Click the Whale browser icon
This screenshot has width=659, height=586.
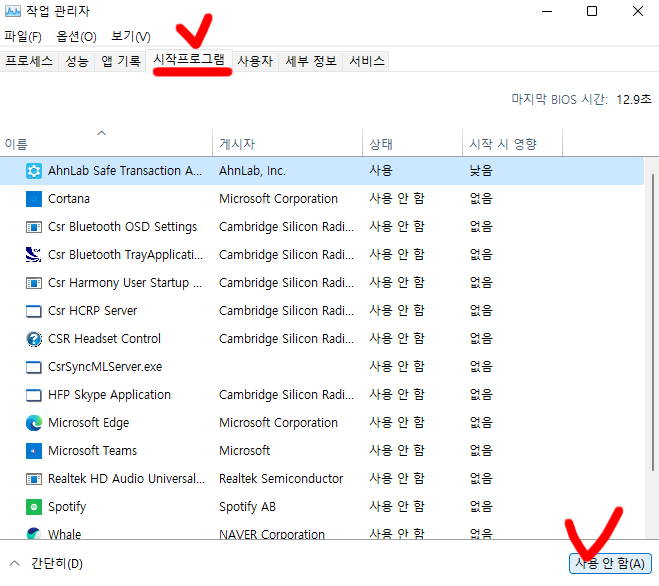click(34, 533)
